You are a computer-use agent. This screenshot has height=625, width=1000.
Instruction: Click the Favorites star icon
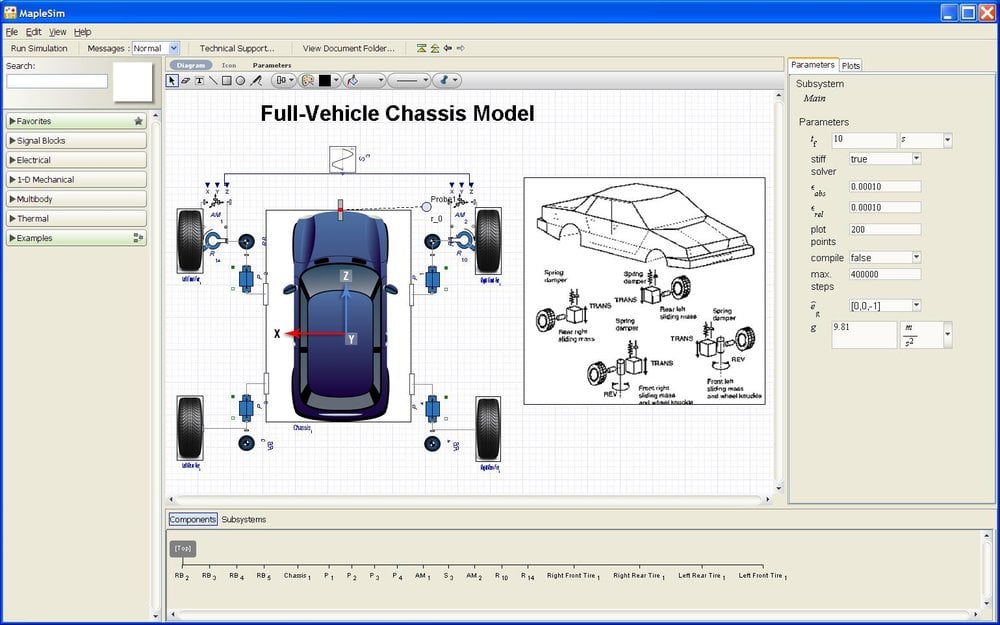(x=139, y=121)
